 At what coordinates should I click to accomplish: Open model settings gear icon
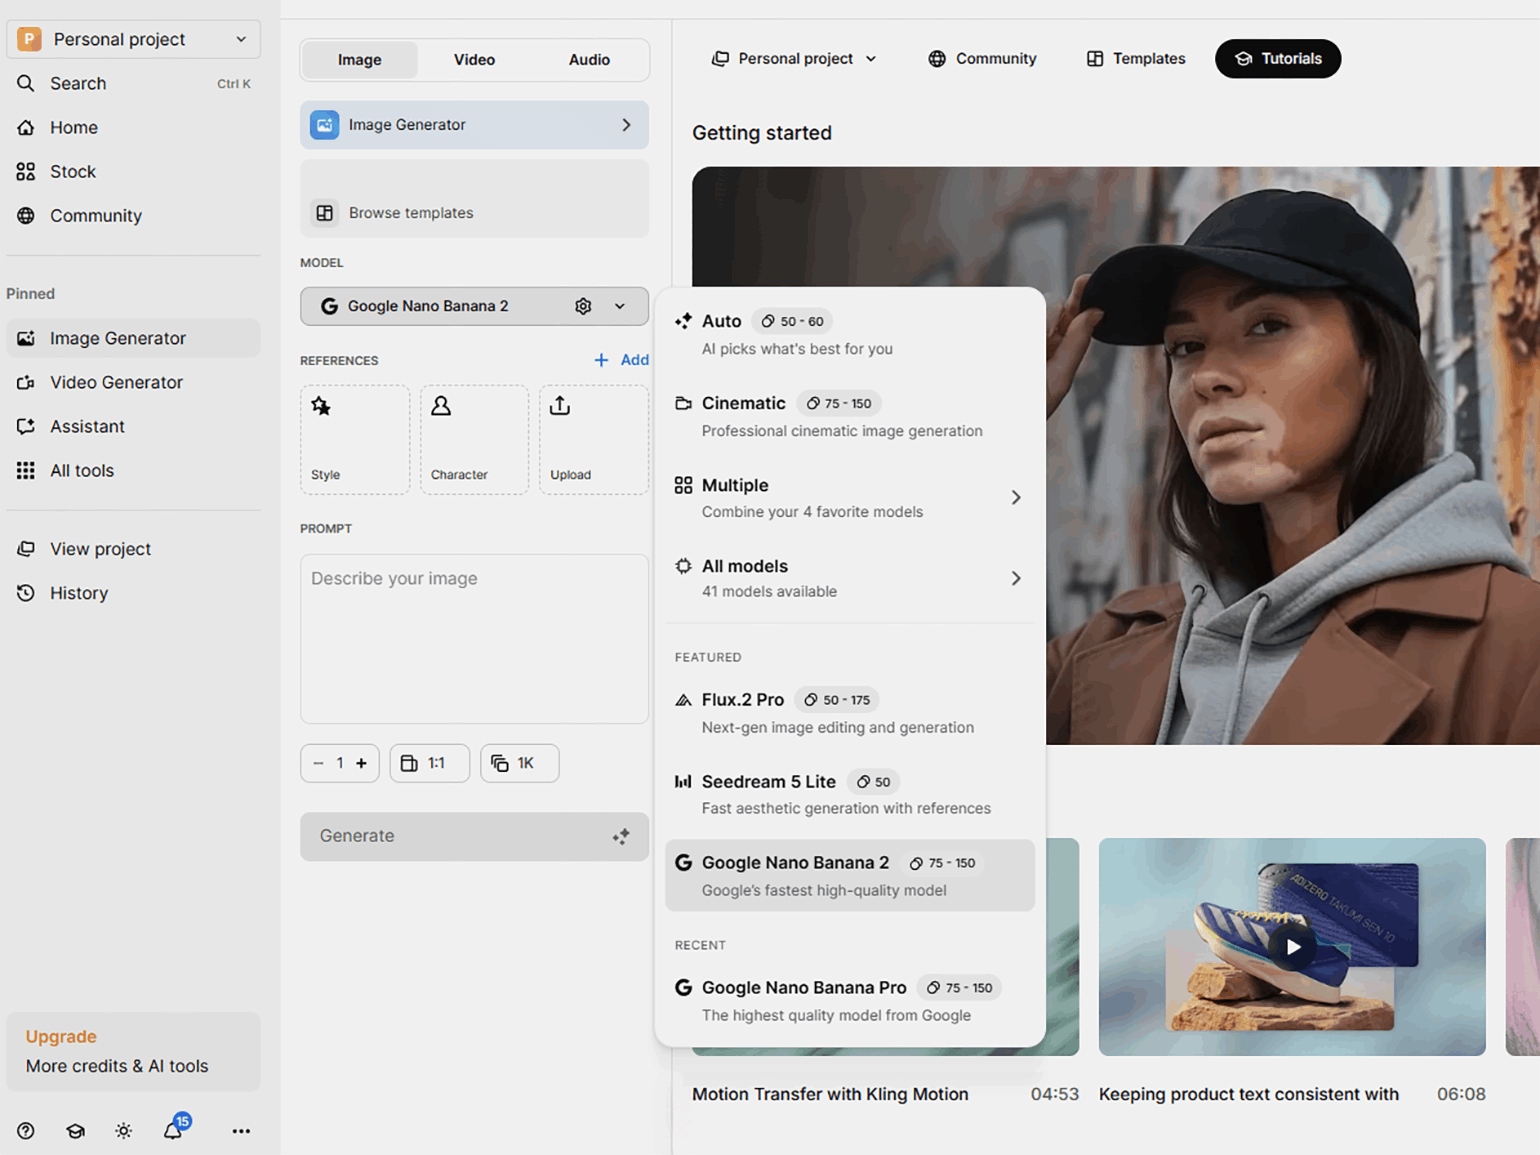583,306
